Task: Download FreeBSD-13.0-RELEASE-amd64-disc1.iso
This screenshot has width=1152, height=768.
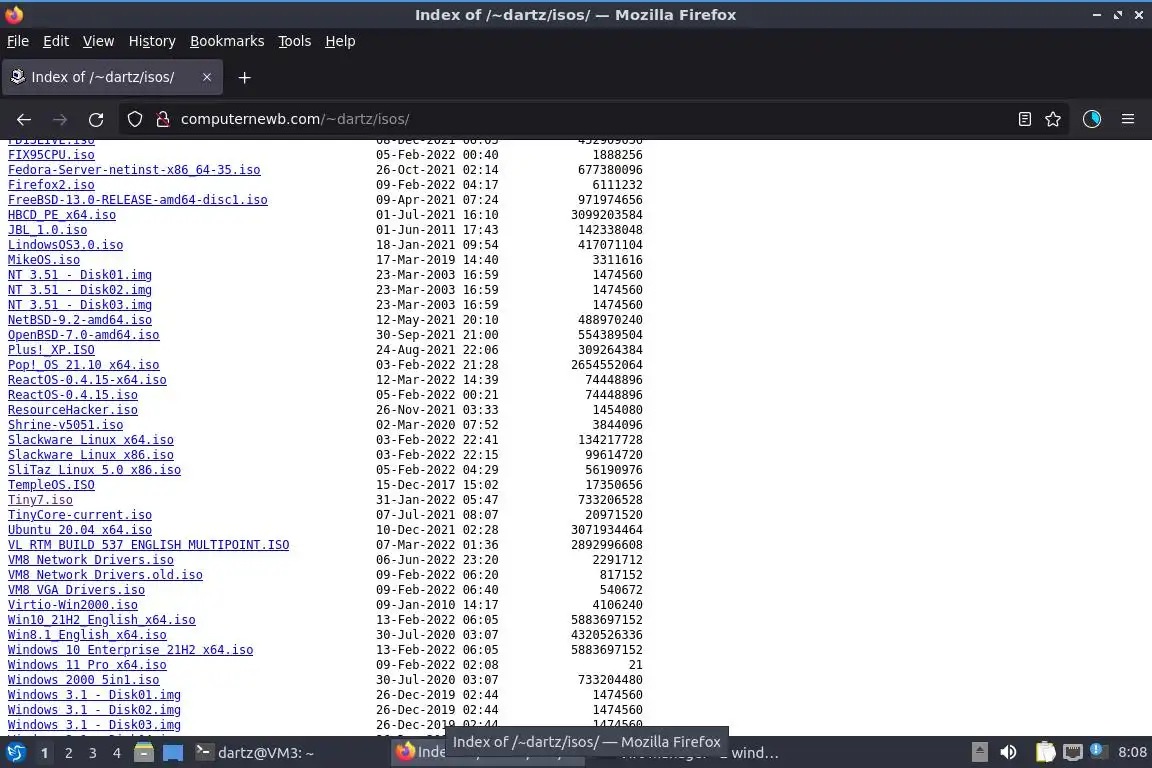Action: (137, 200)
